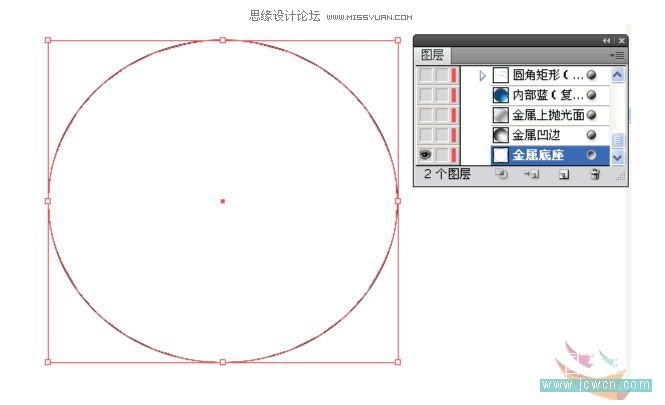Click the delete selection trash icon
The image size is (665, 405).
click(595, 174)
